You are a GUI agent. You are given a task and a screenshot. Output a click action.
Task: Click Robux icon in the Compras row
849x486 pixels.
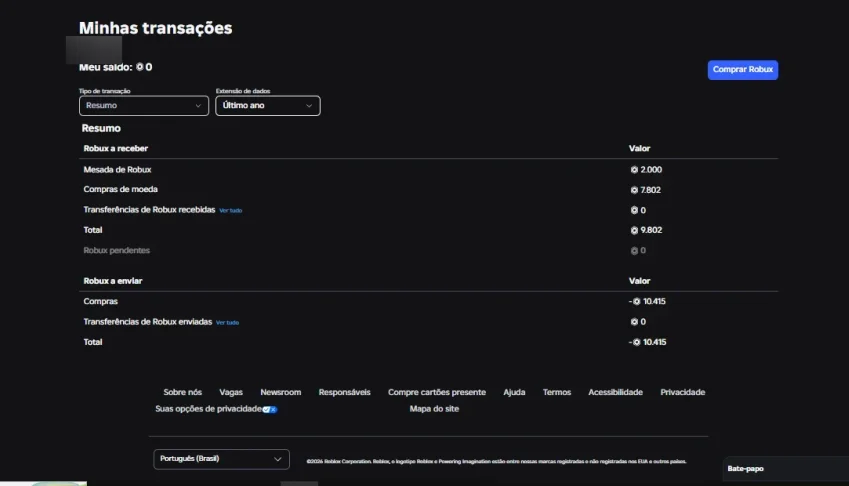click(x=637, y=302)
